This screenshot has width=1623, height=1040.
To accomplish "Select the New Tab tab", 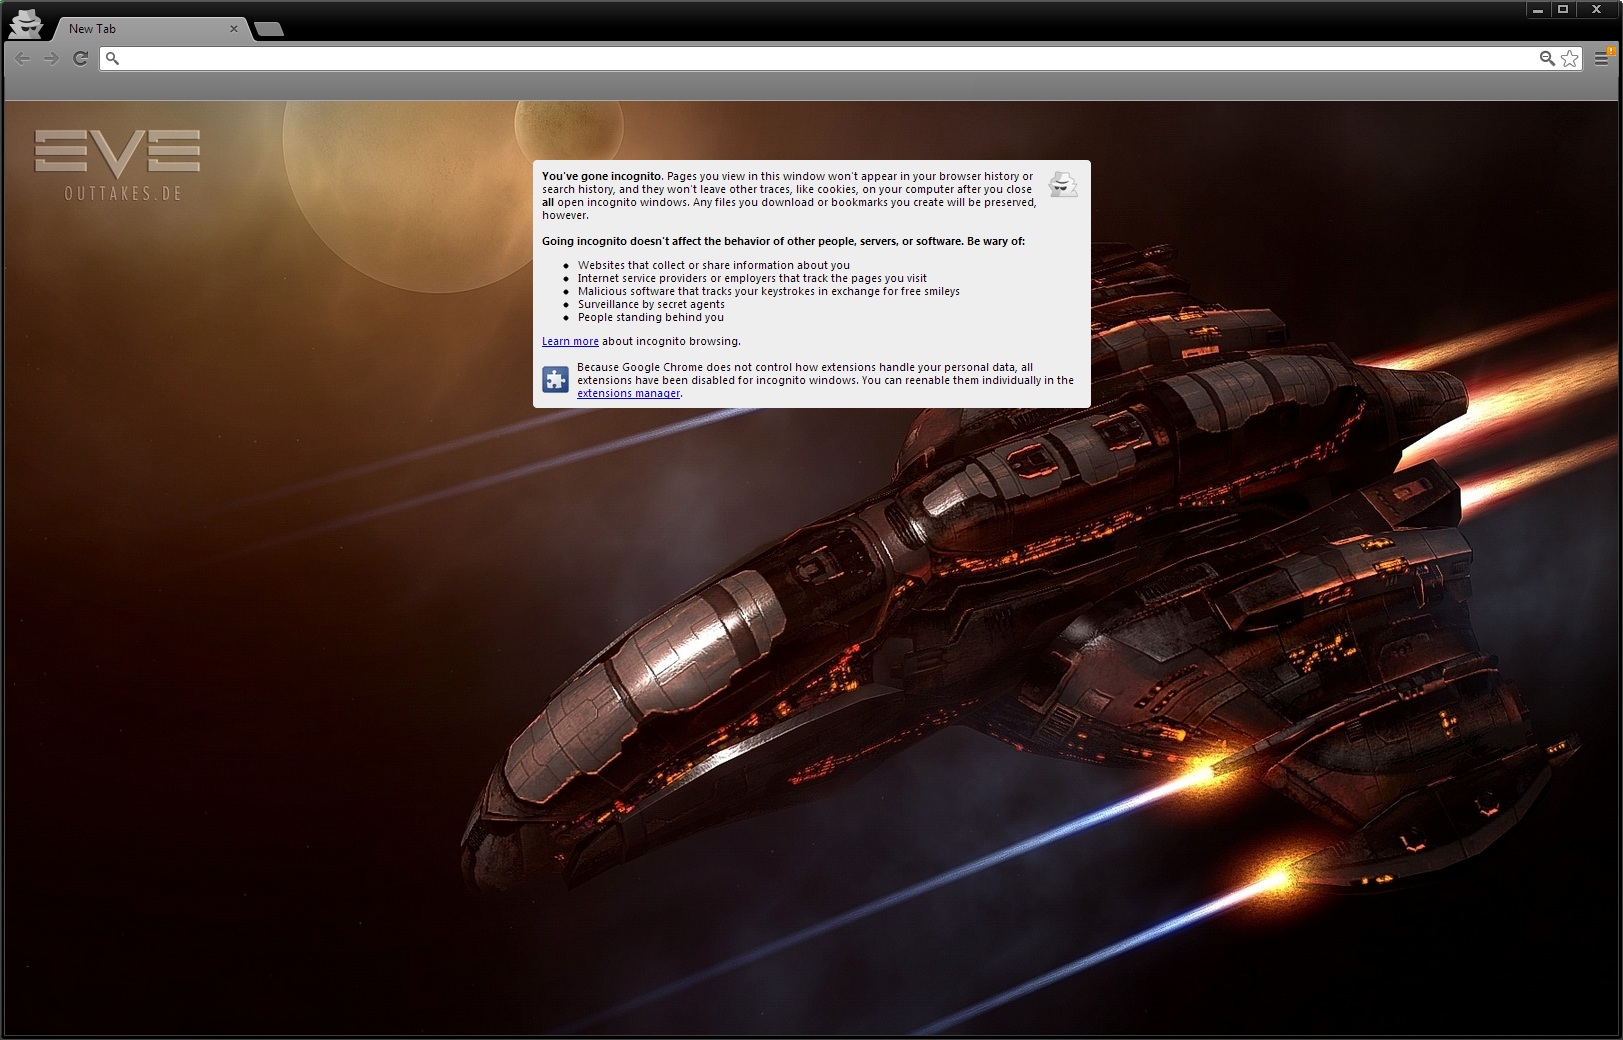I will pyautogui.click(x=150, y=29).
